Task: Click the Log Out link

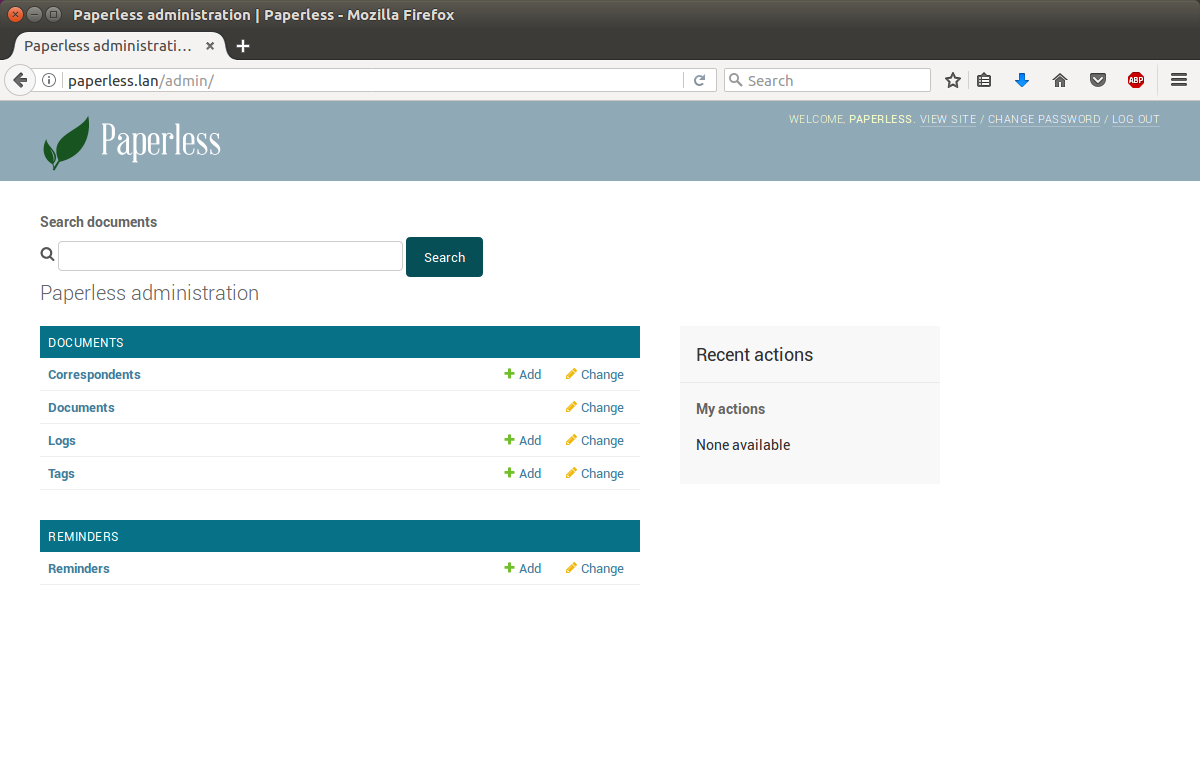Action: [x=1135, y=119]
